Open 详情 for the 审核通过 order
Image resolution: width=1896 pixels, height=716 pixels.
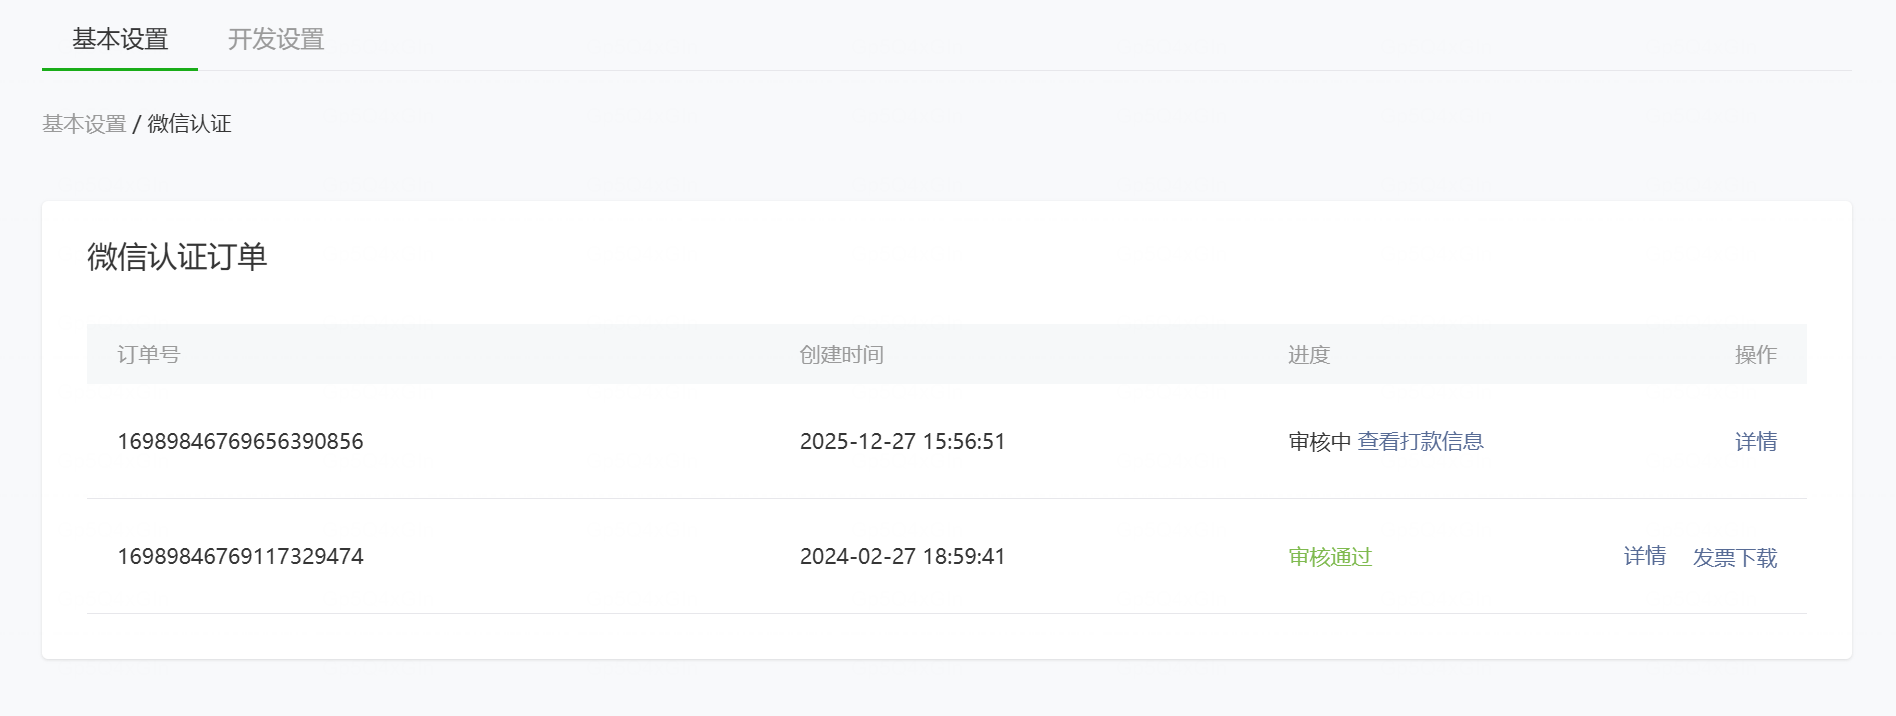1644,557
